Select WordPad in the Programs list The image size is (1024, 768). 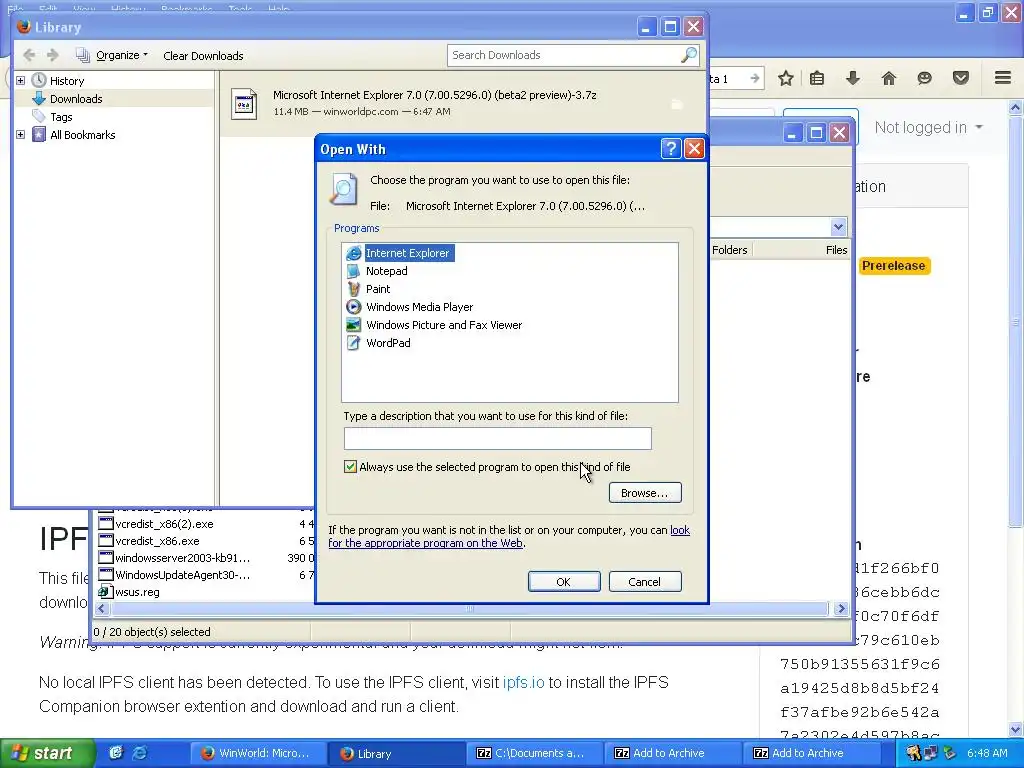coord(388,343)
